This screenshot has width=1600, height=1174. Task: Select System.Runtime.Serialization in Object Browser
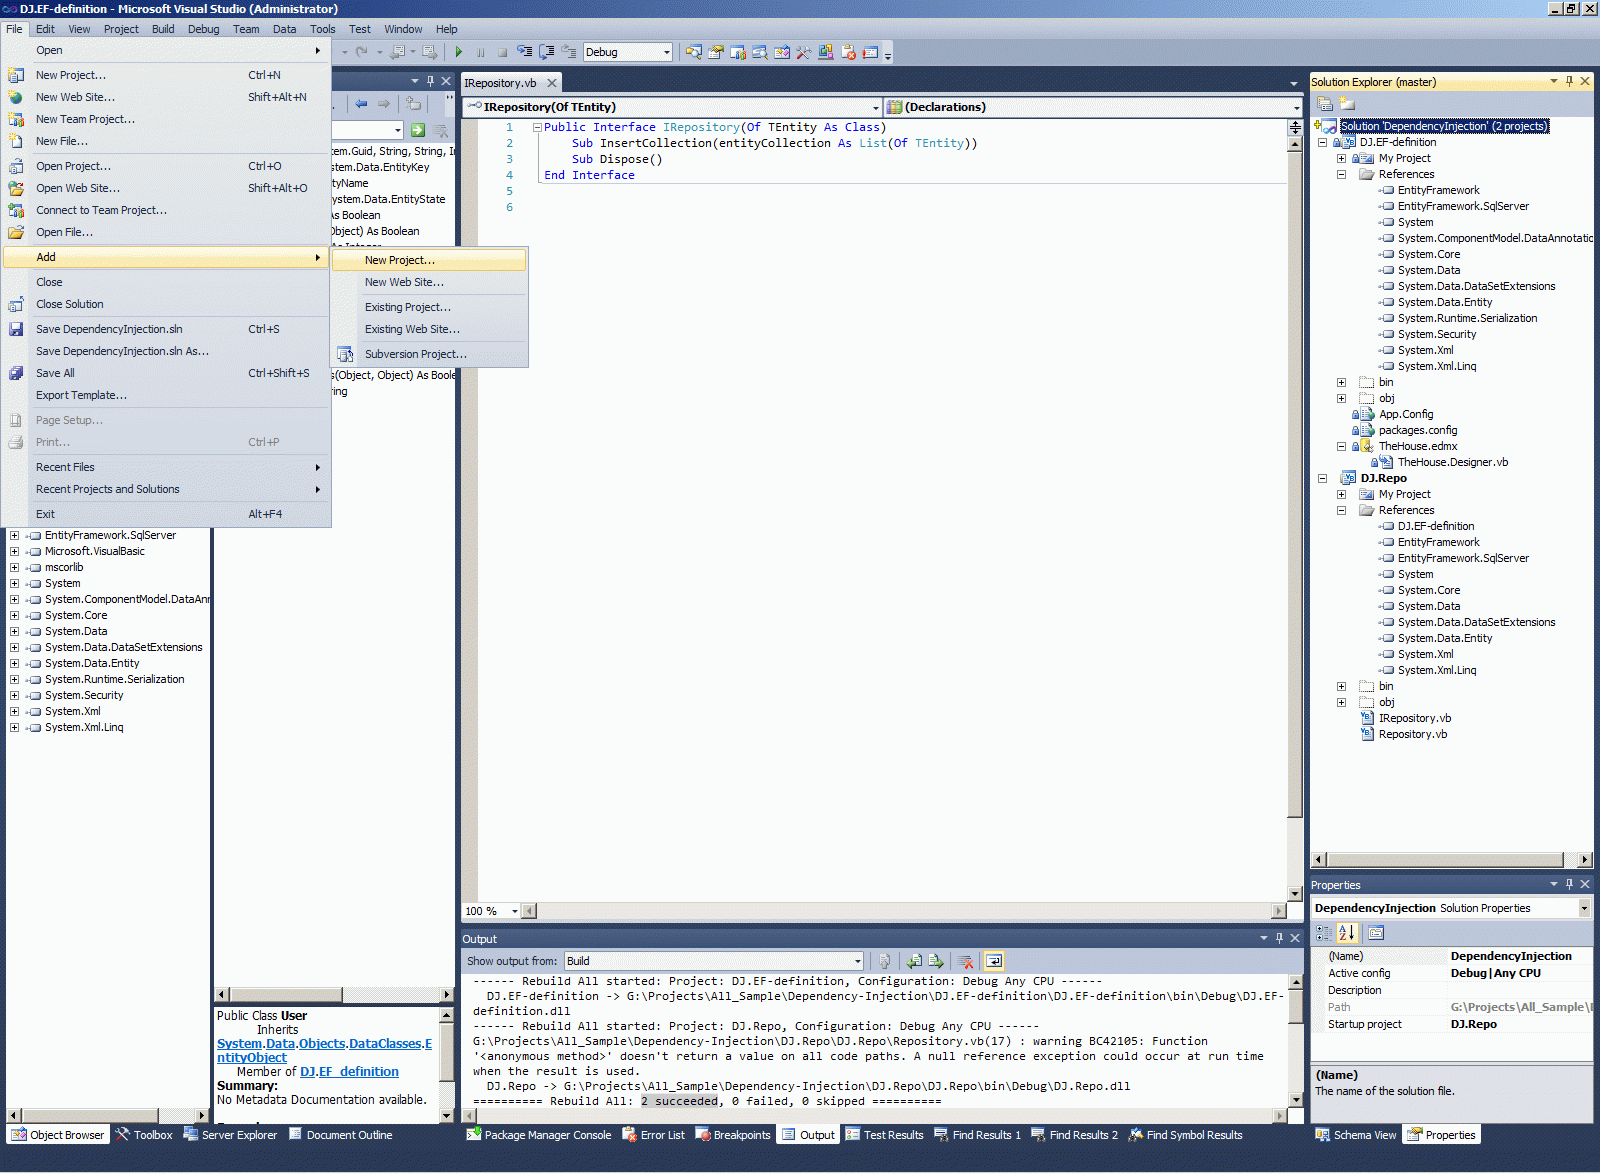point(114,679)
